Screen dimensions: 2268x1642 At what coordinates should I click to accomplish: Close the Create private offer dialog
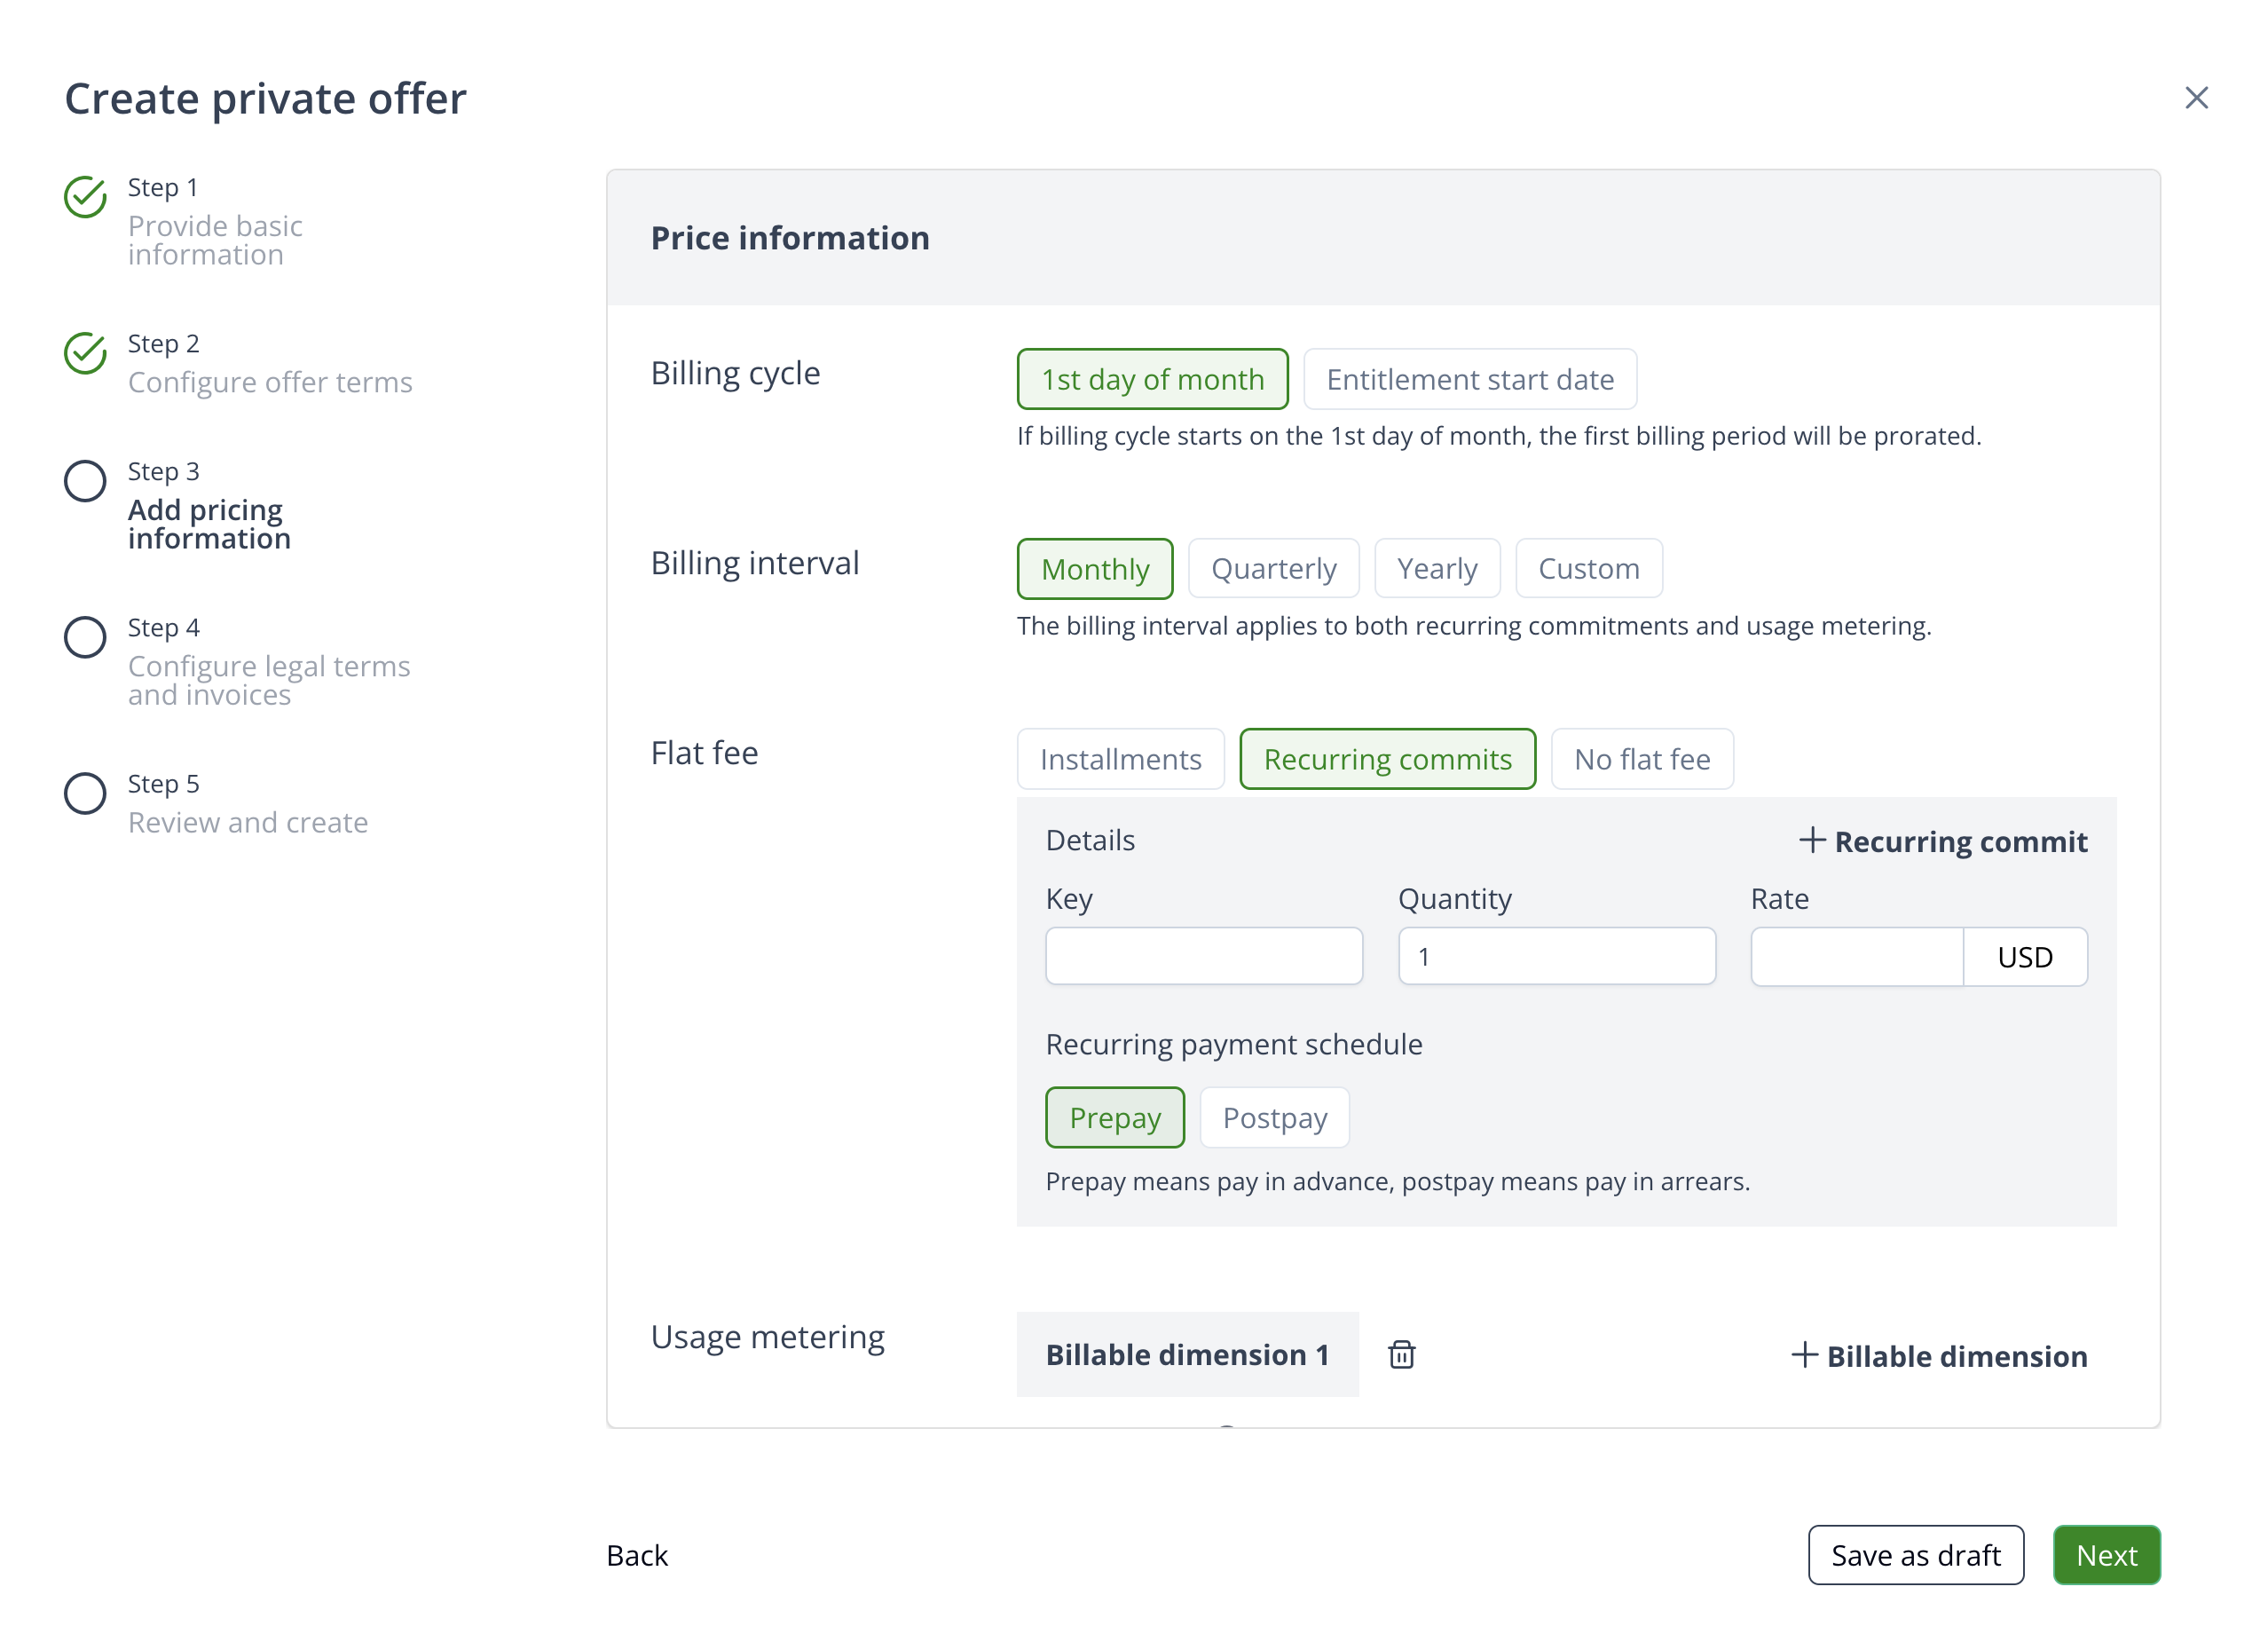(2195, 98)
